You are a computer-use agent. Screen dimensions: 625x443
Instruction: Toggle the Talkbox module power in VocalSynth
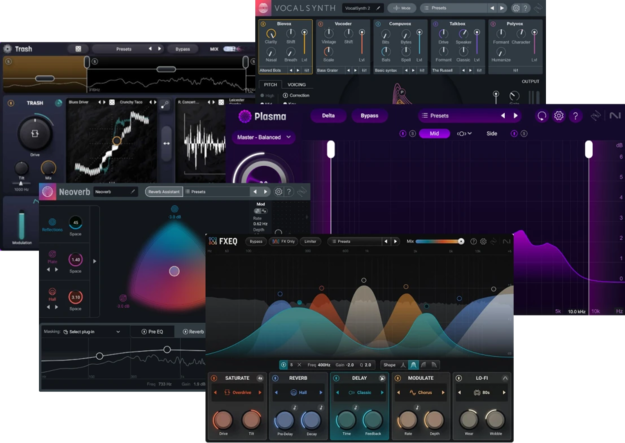pos(435,24)
